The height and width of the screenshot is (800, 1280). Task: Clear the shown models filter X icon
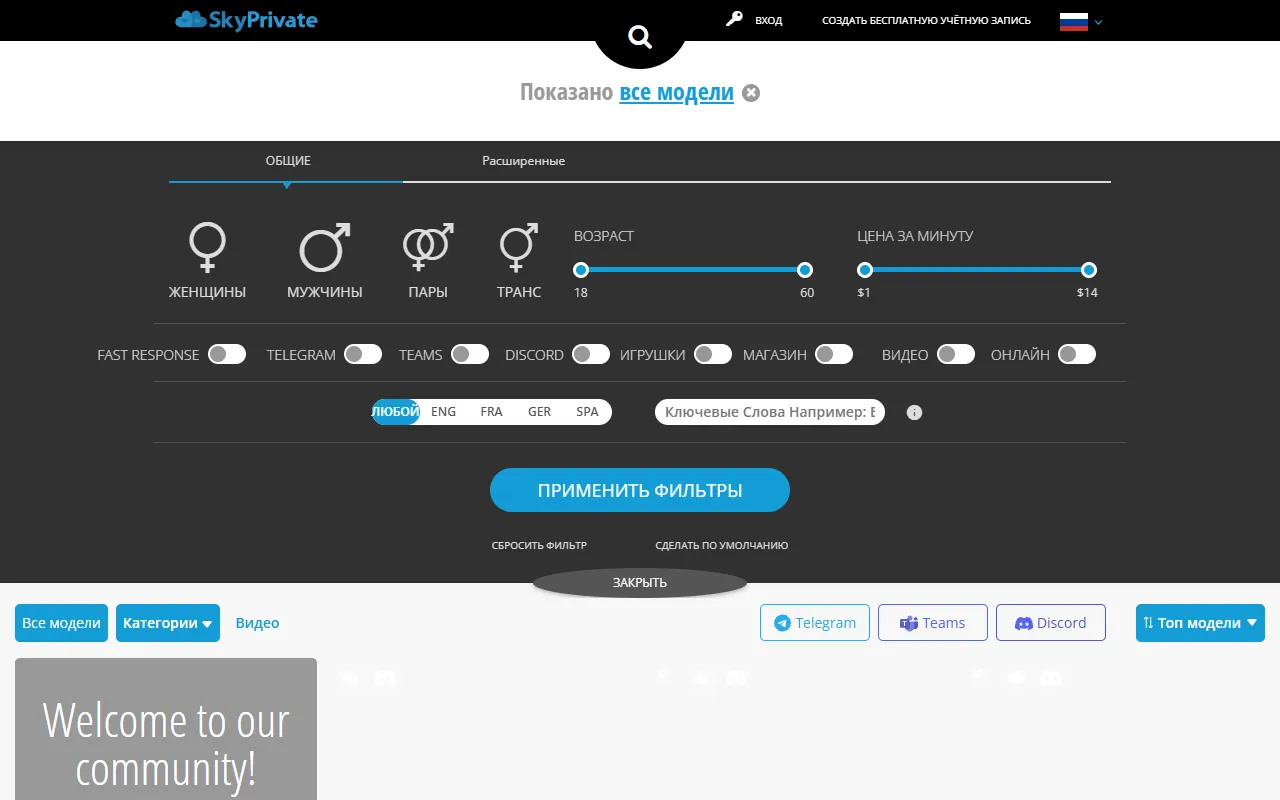[x=751, y=93]
